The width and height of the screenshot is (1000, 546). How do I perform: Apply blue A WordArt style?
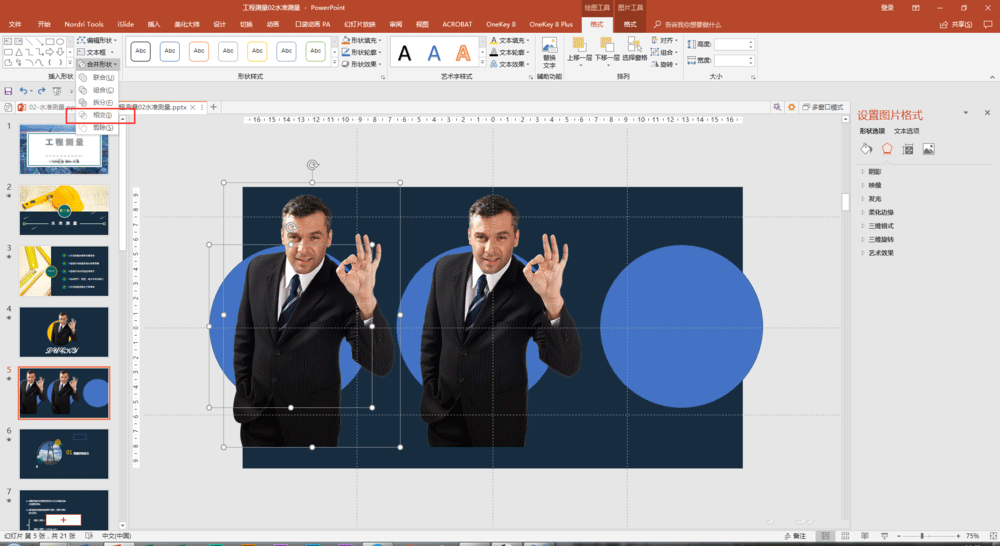click(x=434, y=53)
